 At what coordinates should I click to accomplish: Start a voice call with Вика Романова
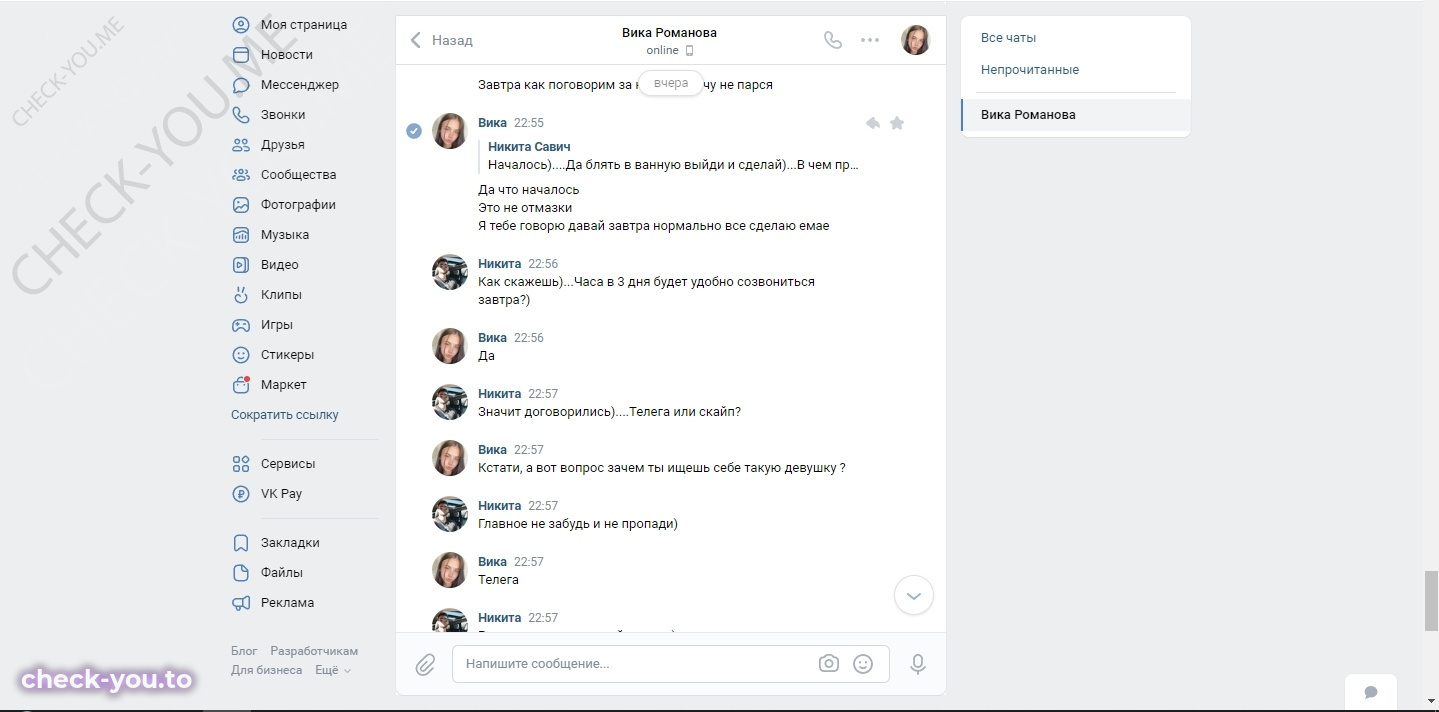click(x=832, y=40)
